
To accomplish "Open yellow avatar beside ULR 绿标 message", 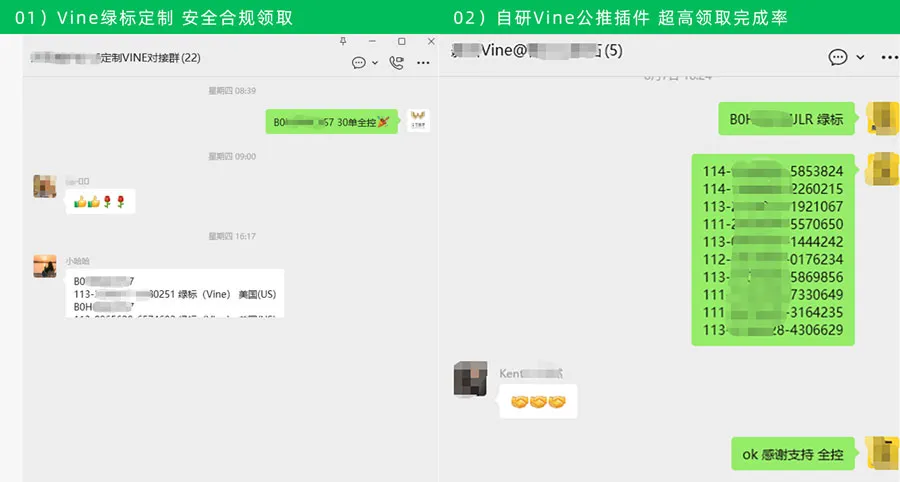I will tap(883, 118).
